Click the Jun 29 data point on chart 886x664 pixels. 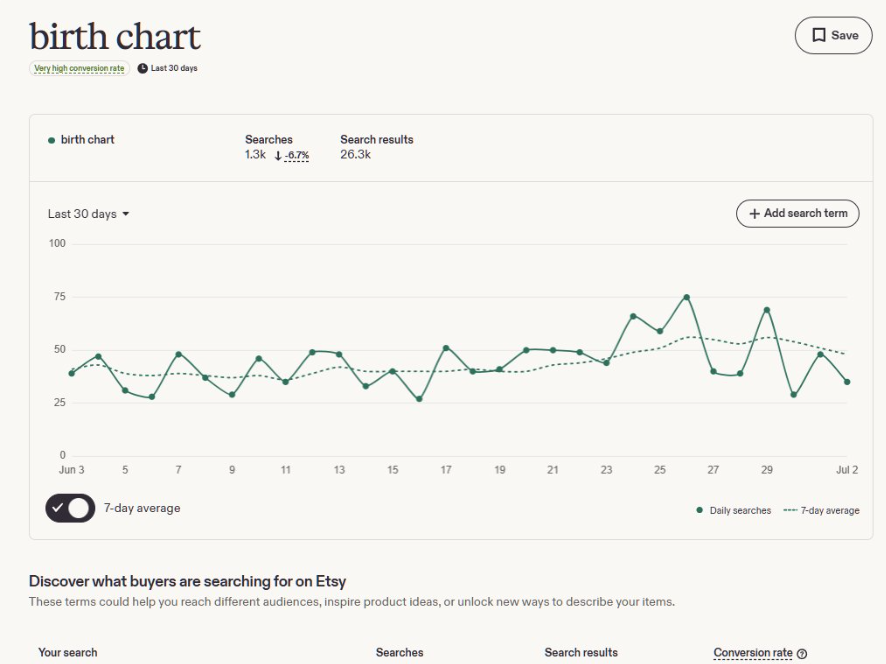click(x=767, y=310)
